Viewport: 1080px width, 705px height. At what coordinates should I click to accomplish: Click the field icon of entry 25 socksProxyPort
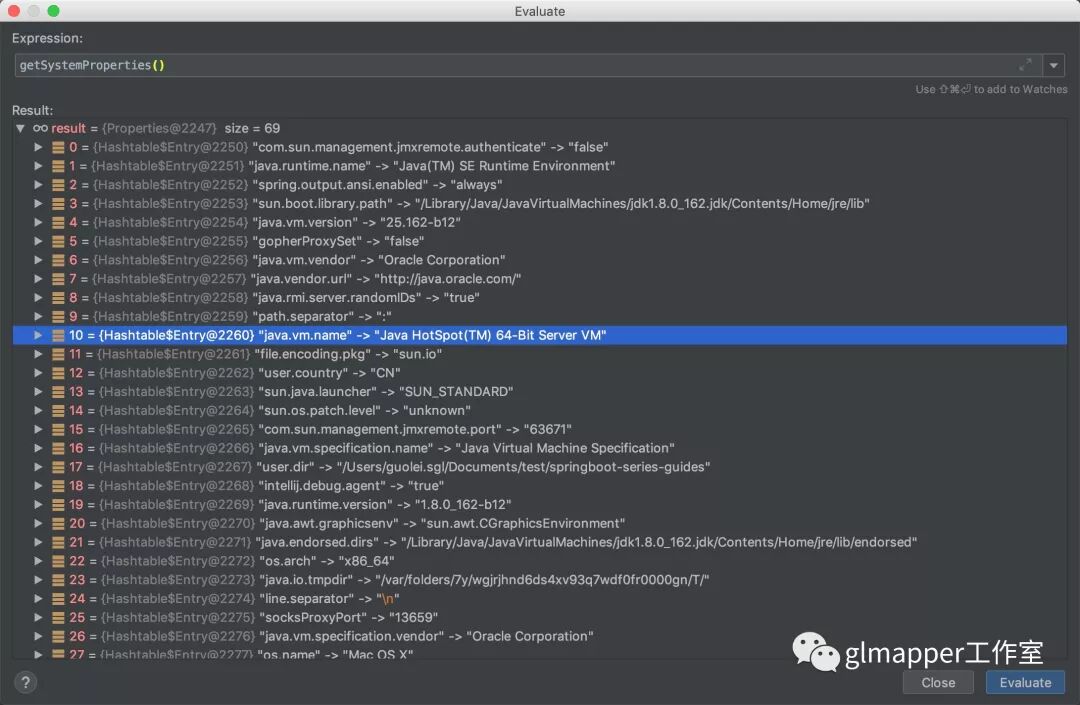[59, 618]
